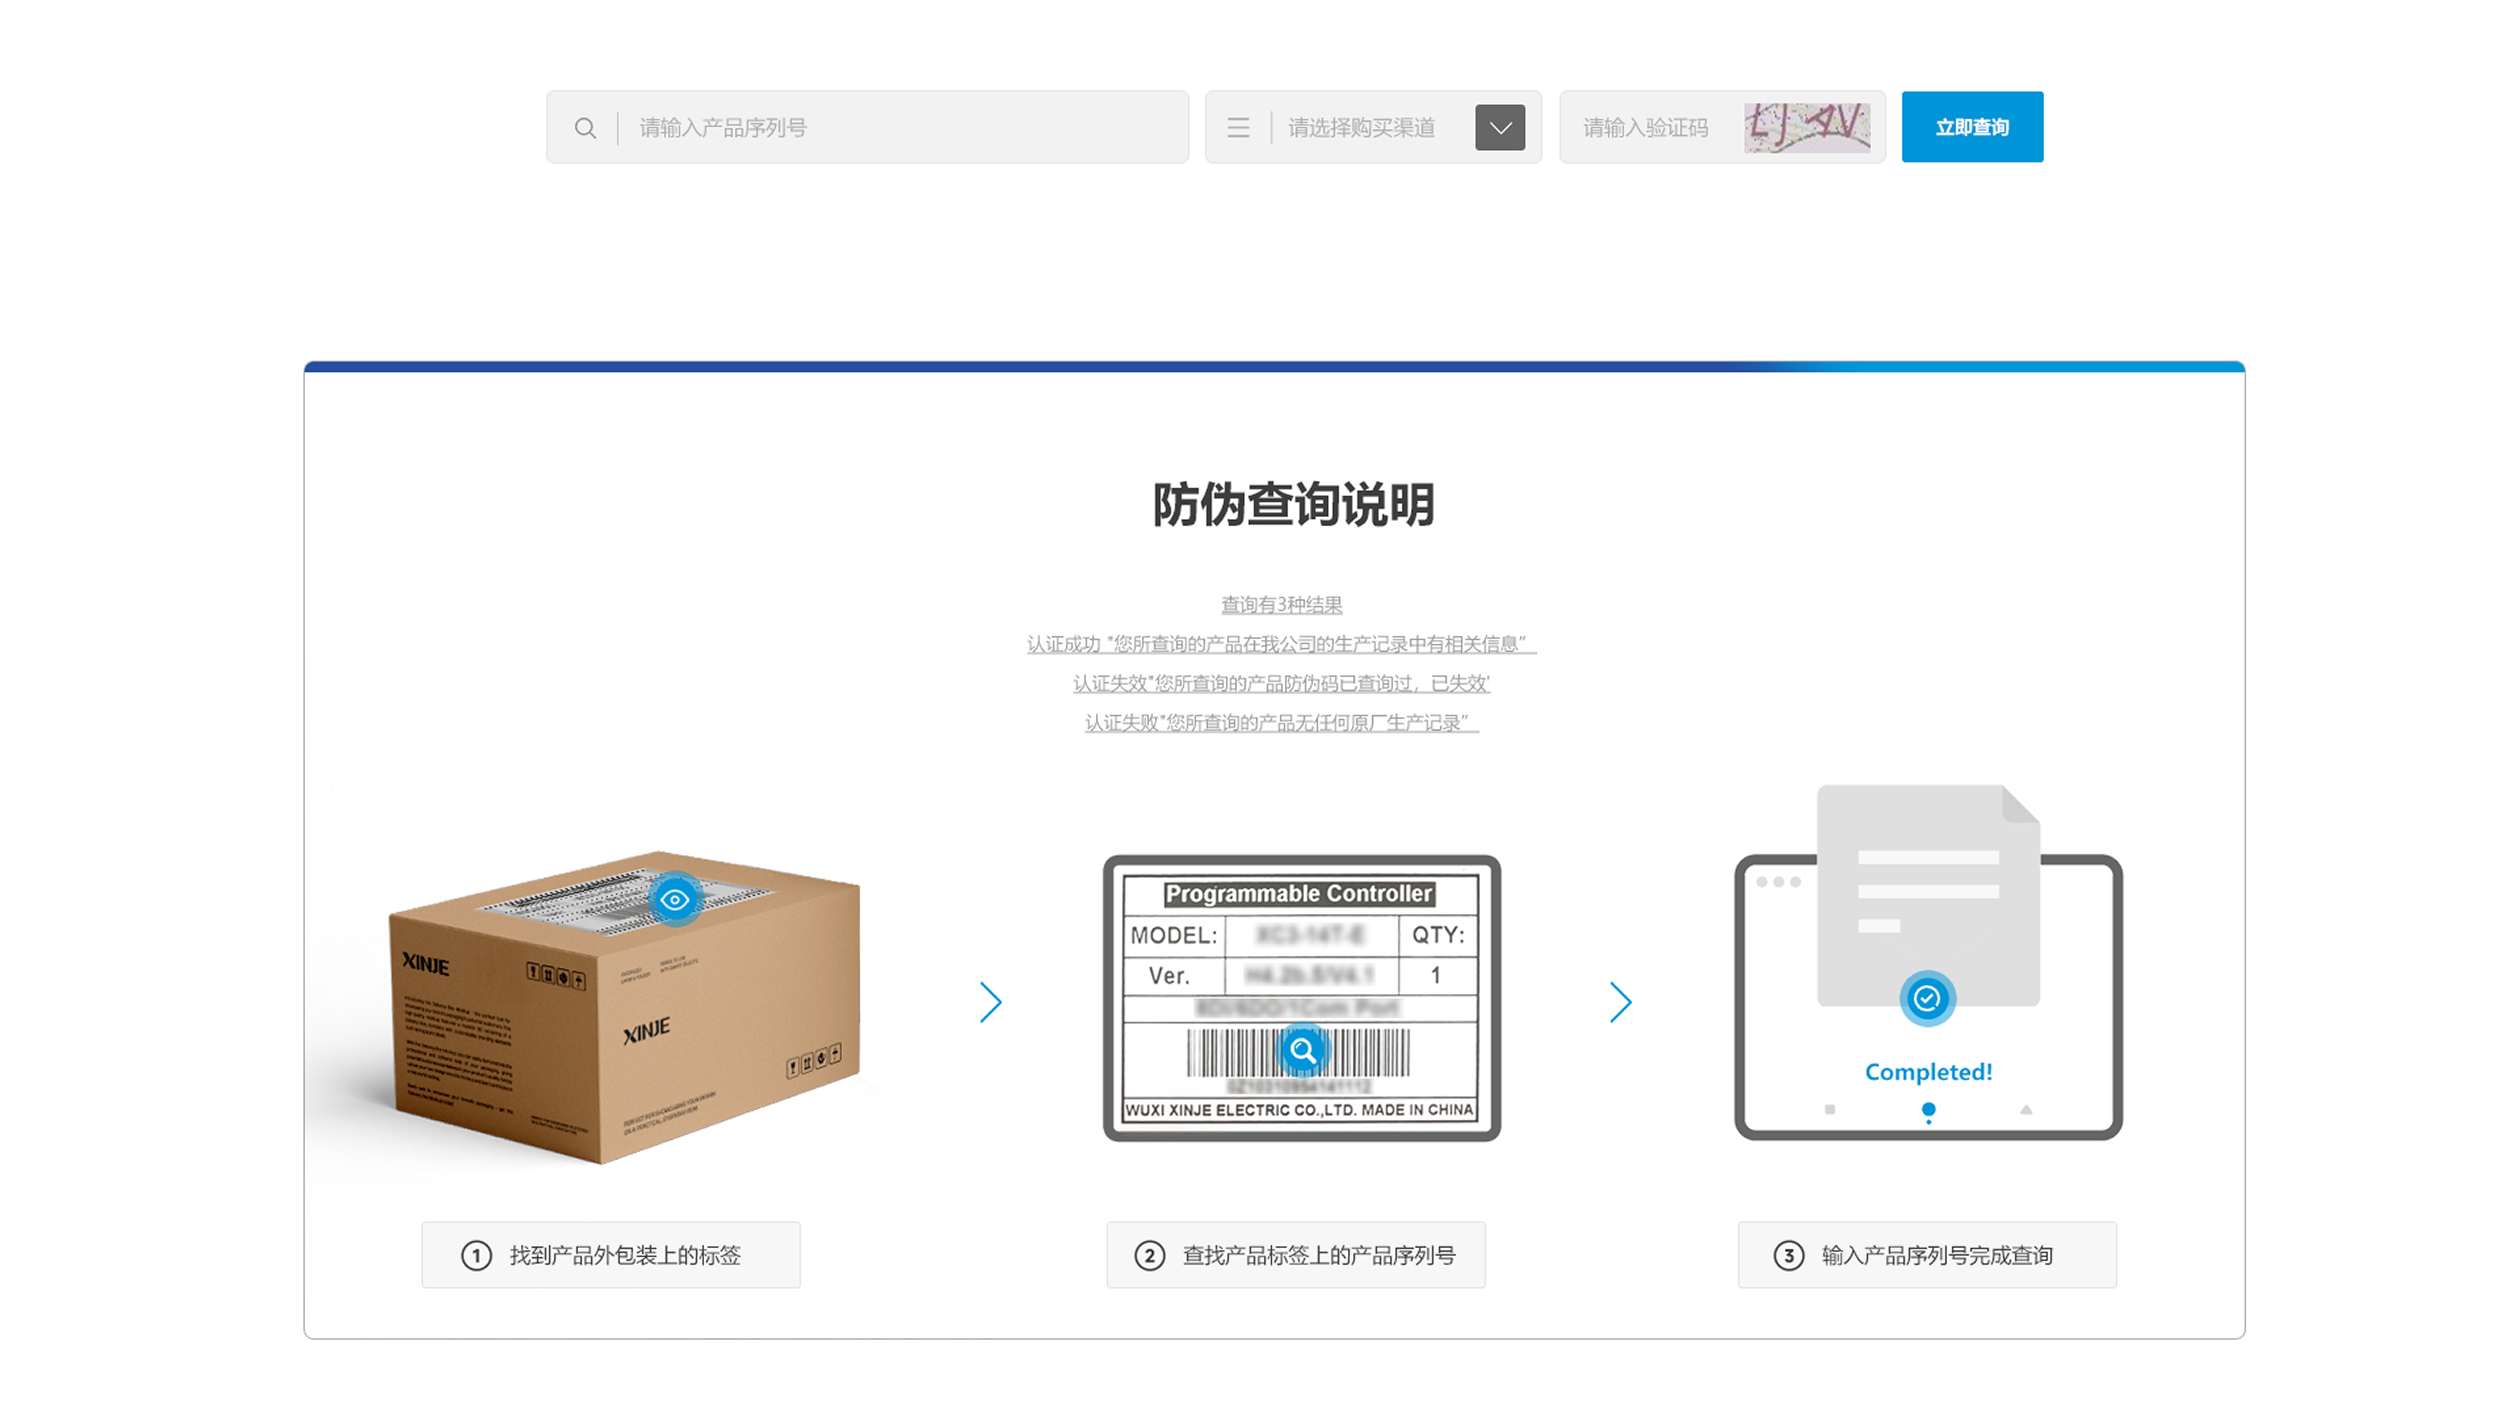2520x1418 pixels.
Task: Click the list icon beside the purchase channel selector
Action: 1238,127
